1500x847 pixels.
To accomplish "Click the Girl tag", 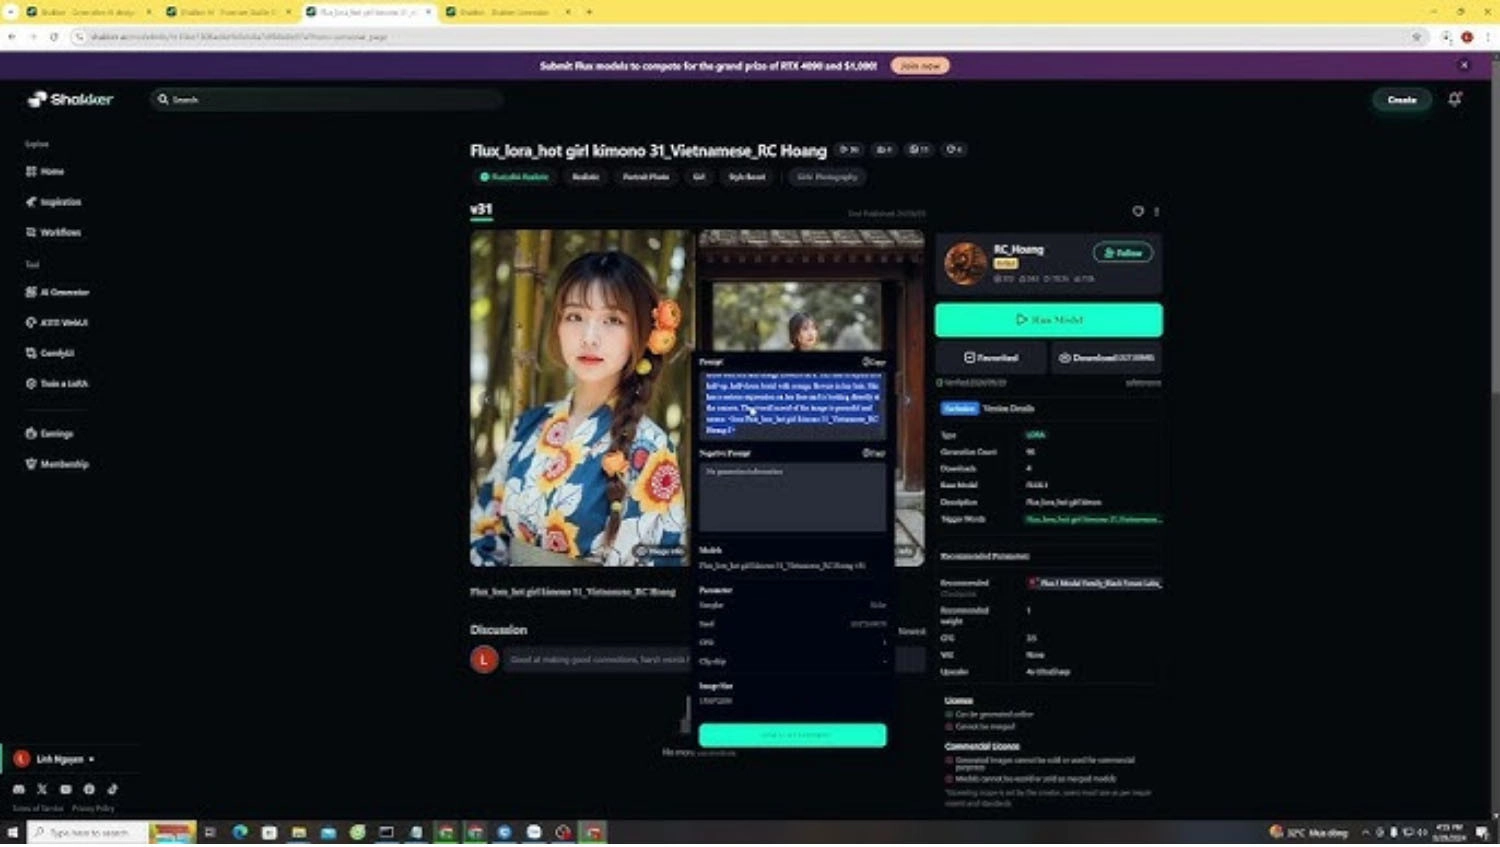I will [699, 177].
